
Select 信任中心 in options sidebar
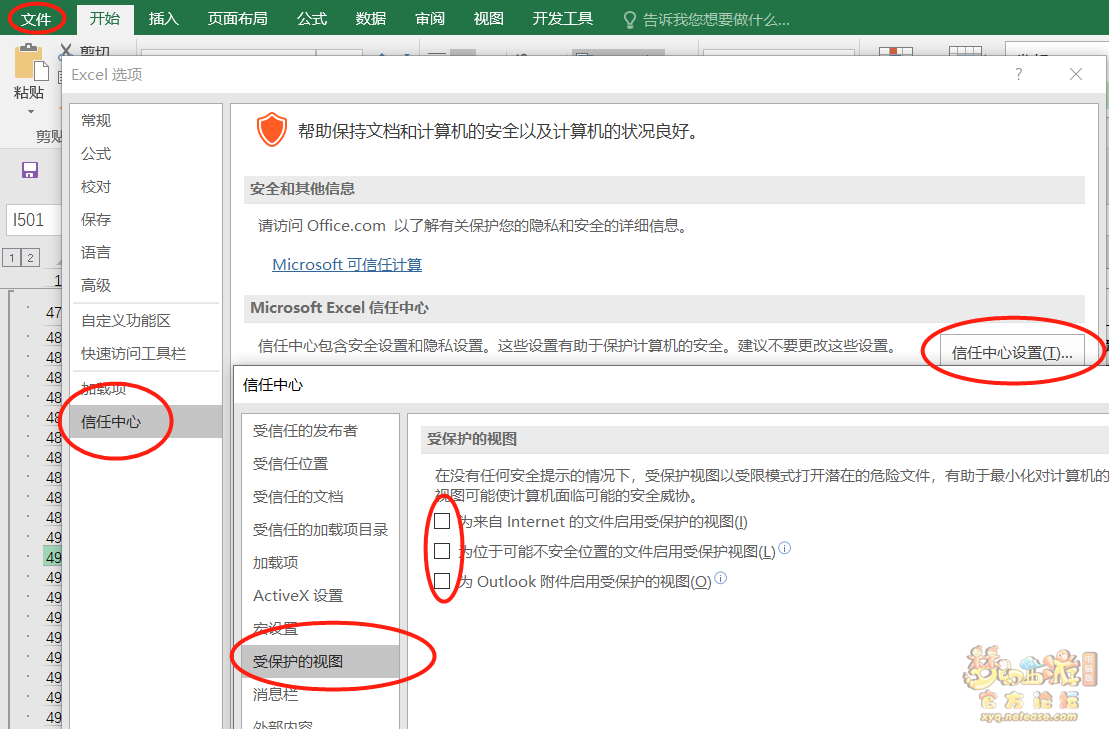146,422
